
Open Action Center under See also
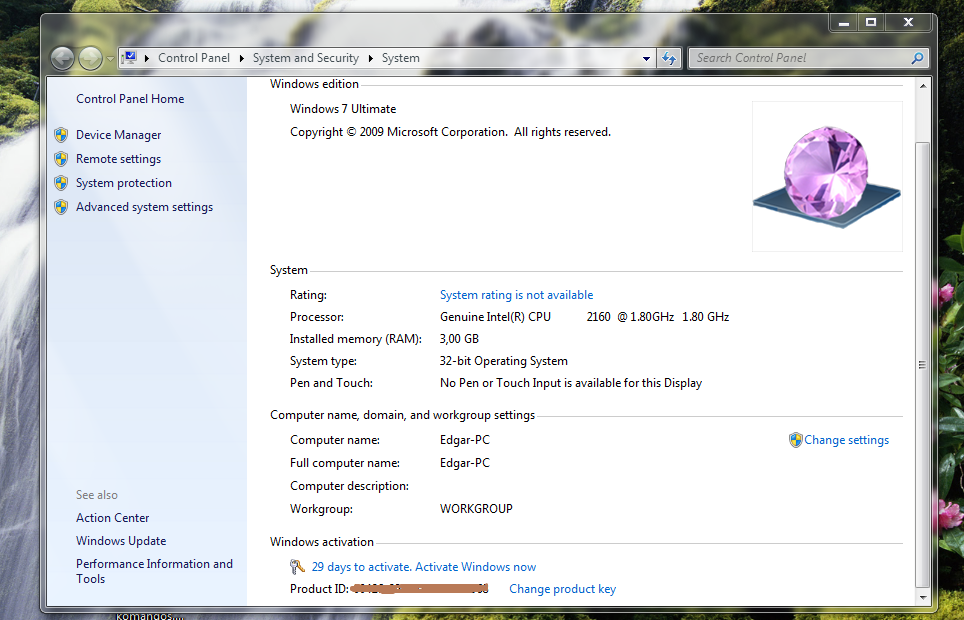(x=113, y=518)
